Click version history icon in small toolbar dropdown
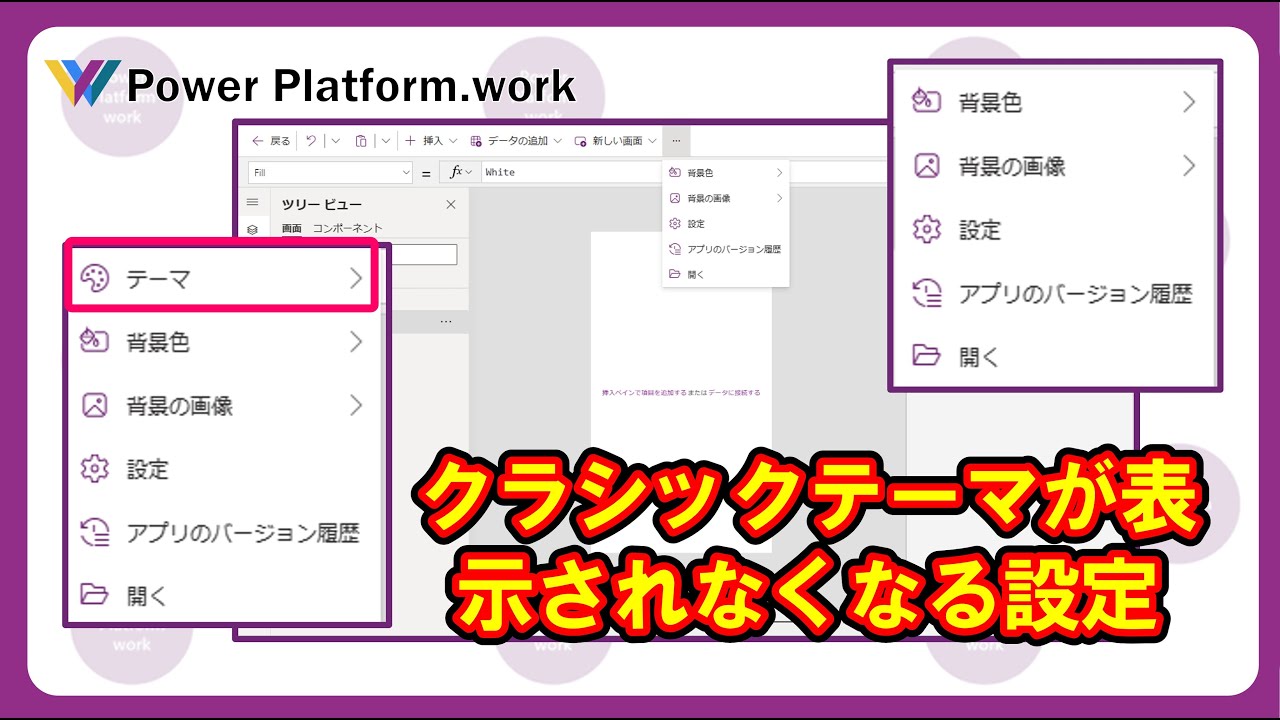1280x720 pixels. (675, 249)
